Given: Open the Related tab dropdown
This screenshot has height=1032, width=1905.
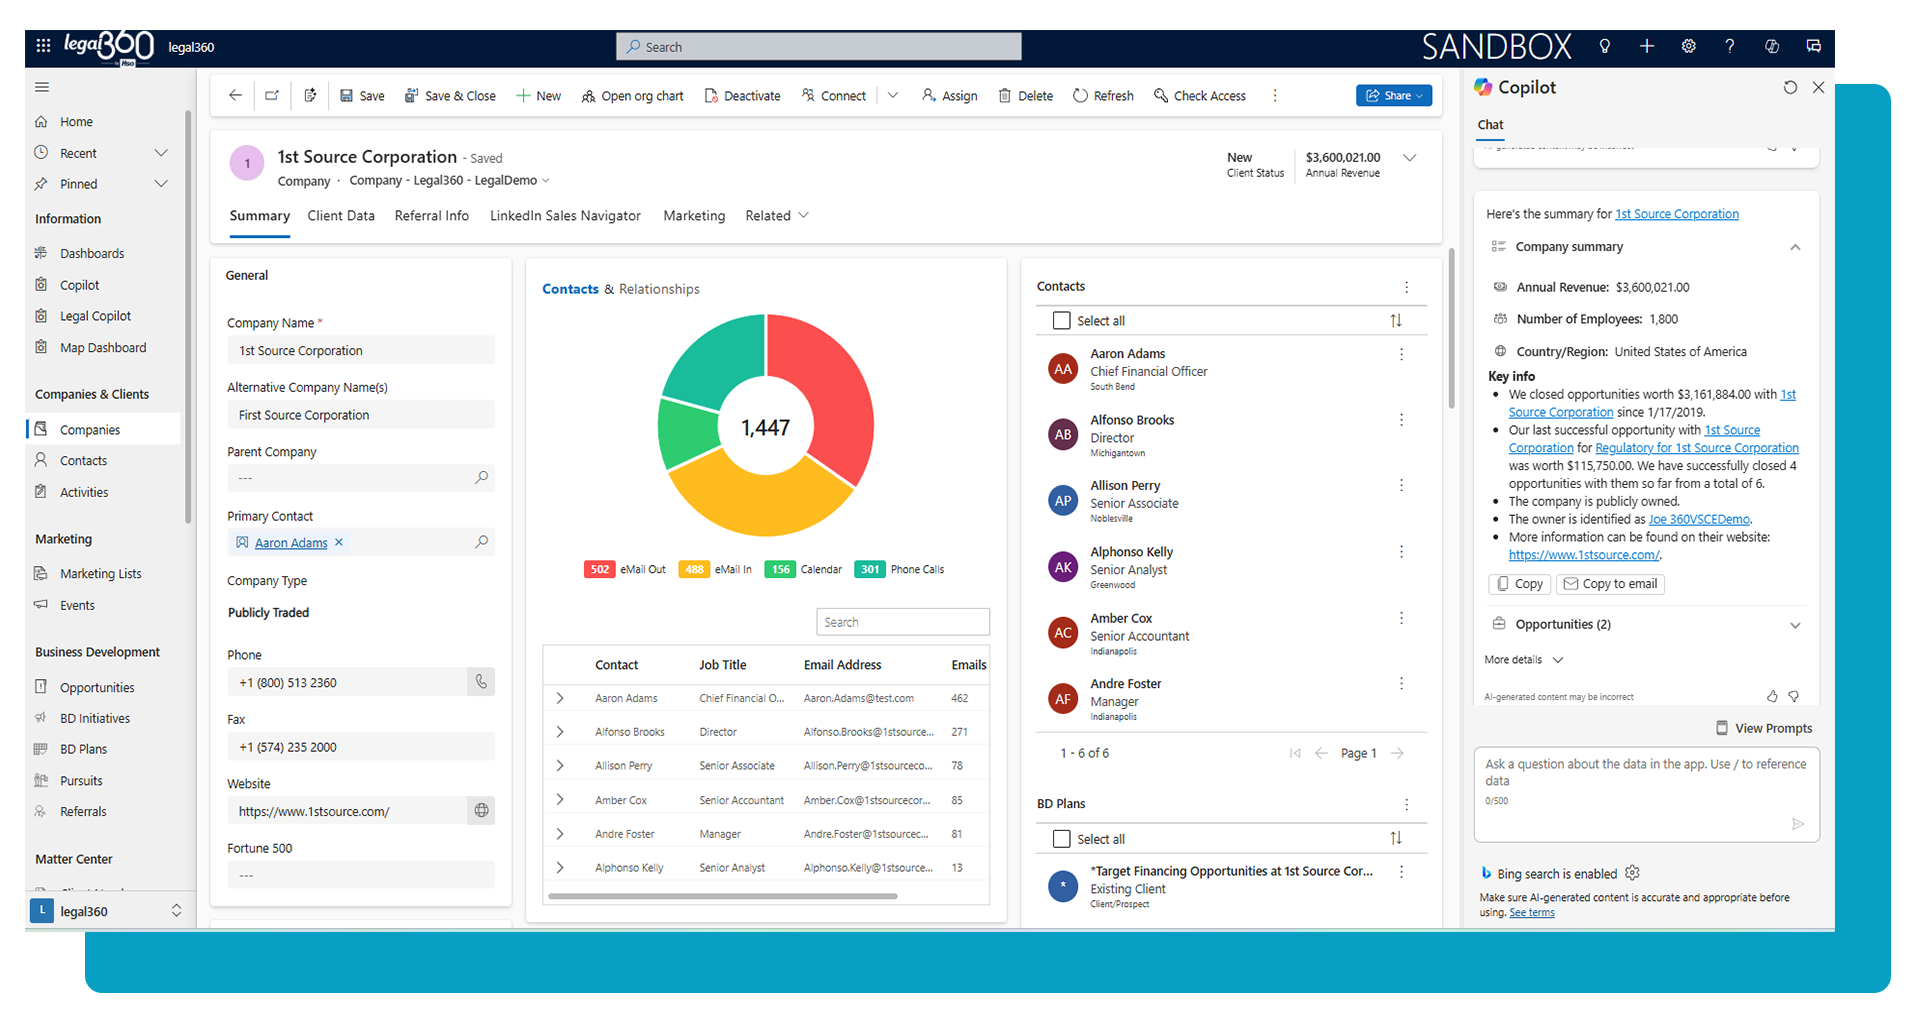Looking at the screenshot, I should pyautogui.click(x=777, y=216).
